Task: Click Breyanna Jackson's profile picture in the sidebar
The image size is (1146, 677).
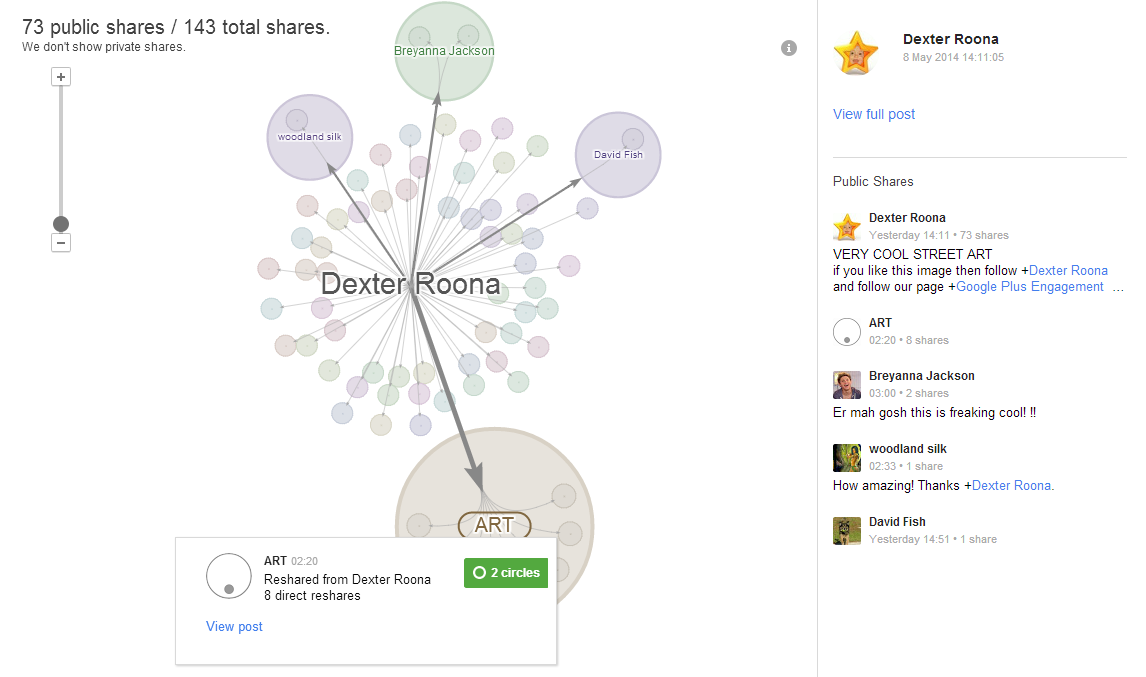Action: coord(847,384)
